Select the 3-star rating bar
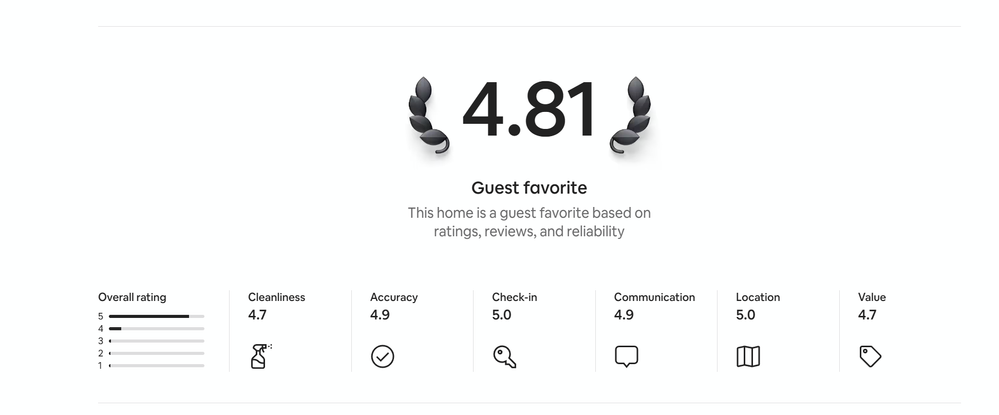 click(x=156, y=341)
